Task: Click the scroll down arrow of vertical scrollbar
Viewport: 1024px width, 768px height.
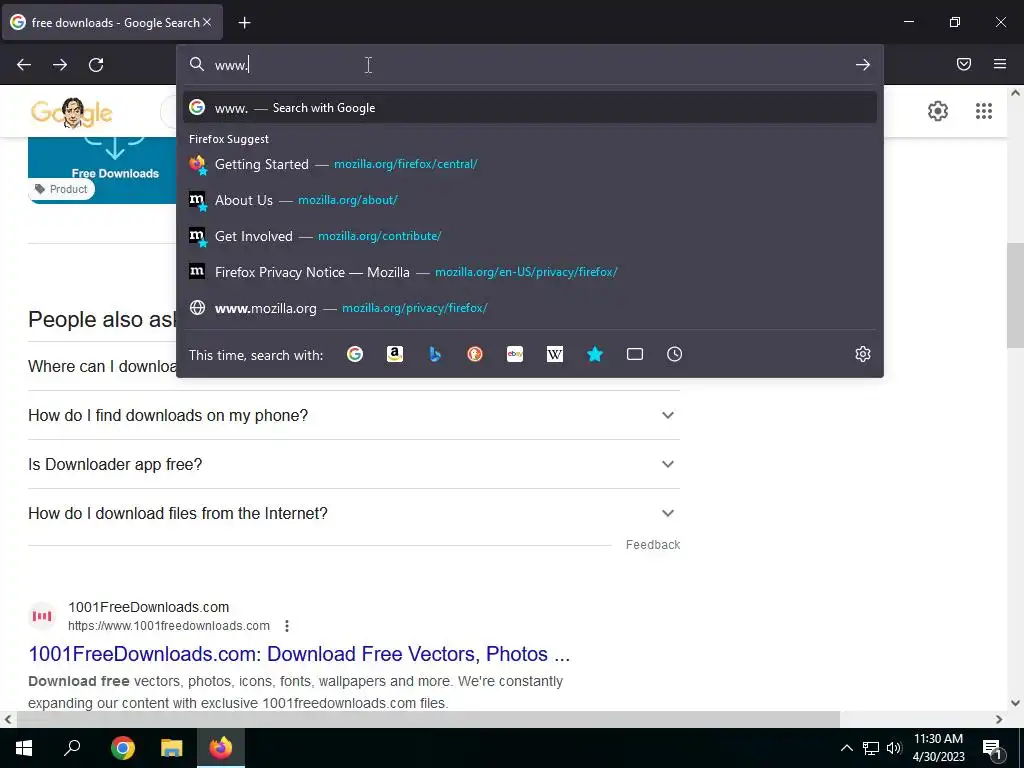Action: (x=1015, y=703)
